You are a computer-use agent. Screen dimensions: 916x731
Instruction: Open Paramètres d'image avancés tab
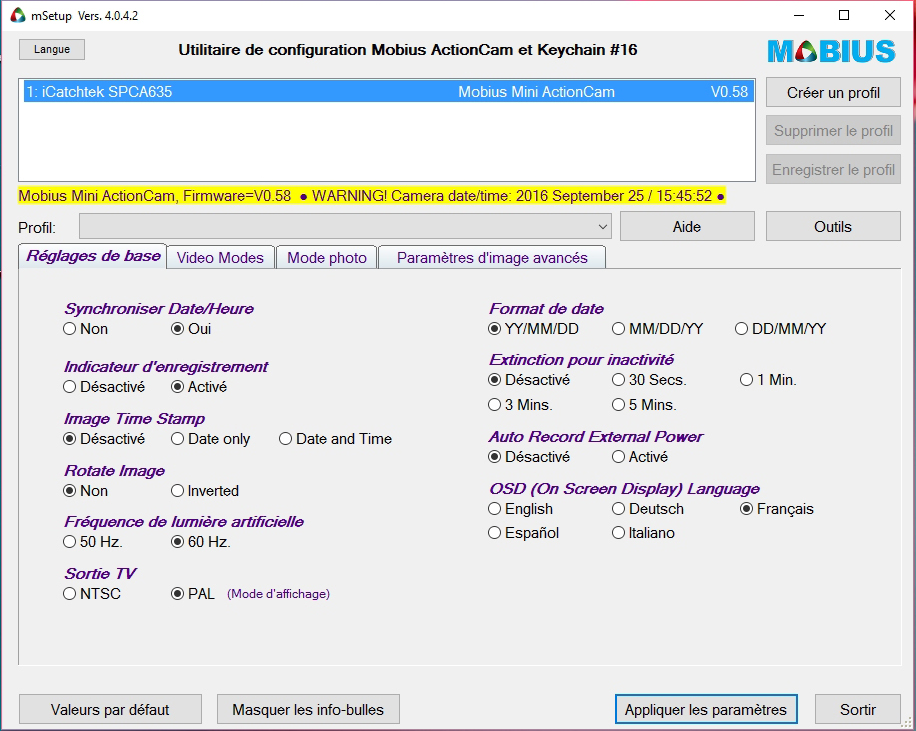(x=492, y=258)
